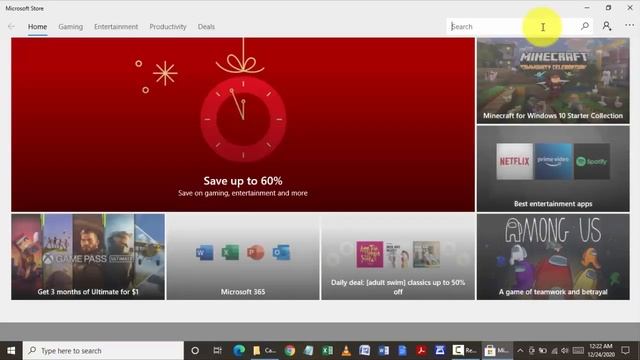640x360 pixels.
Task: Open File Explorer on the taskbar
Action: click(x=264, y=351)
